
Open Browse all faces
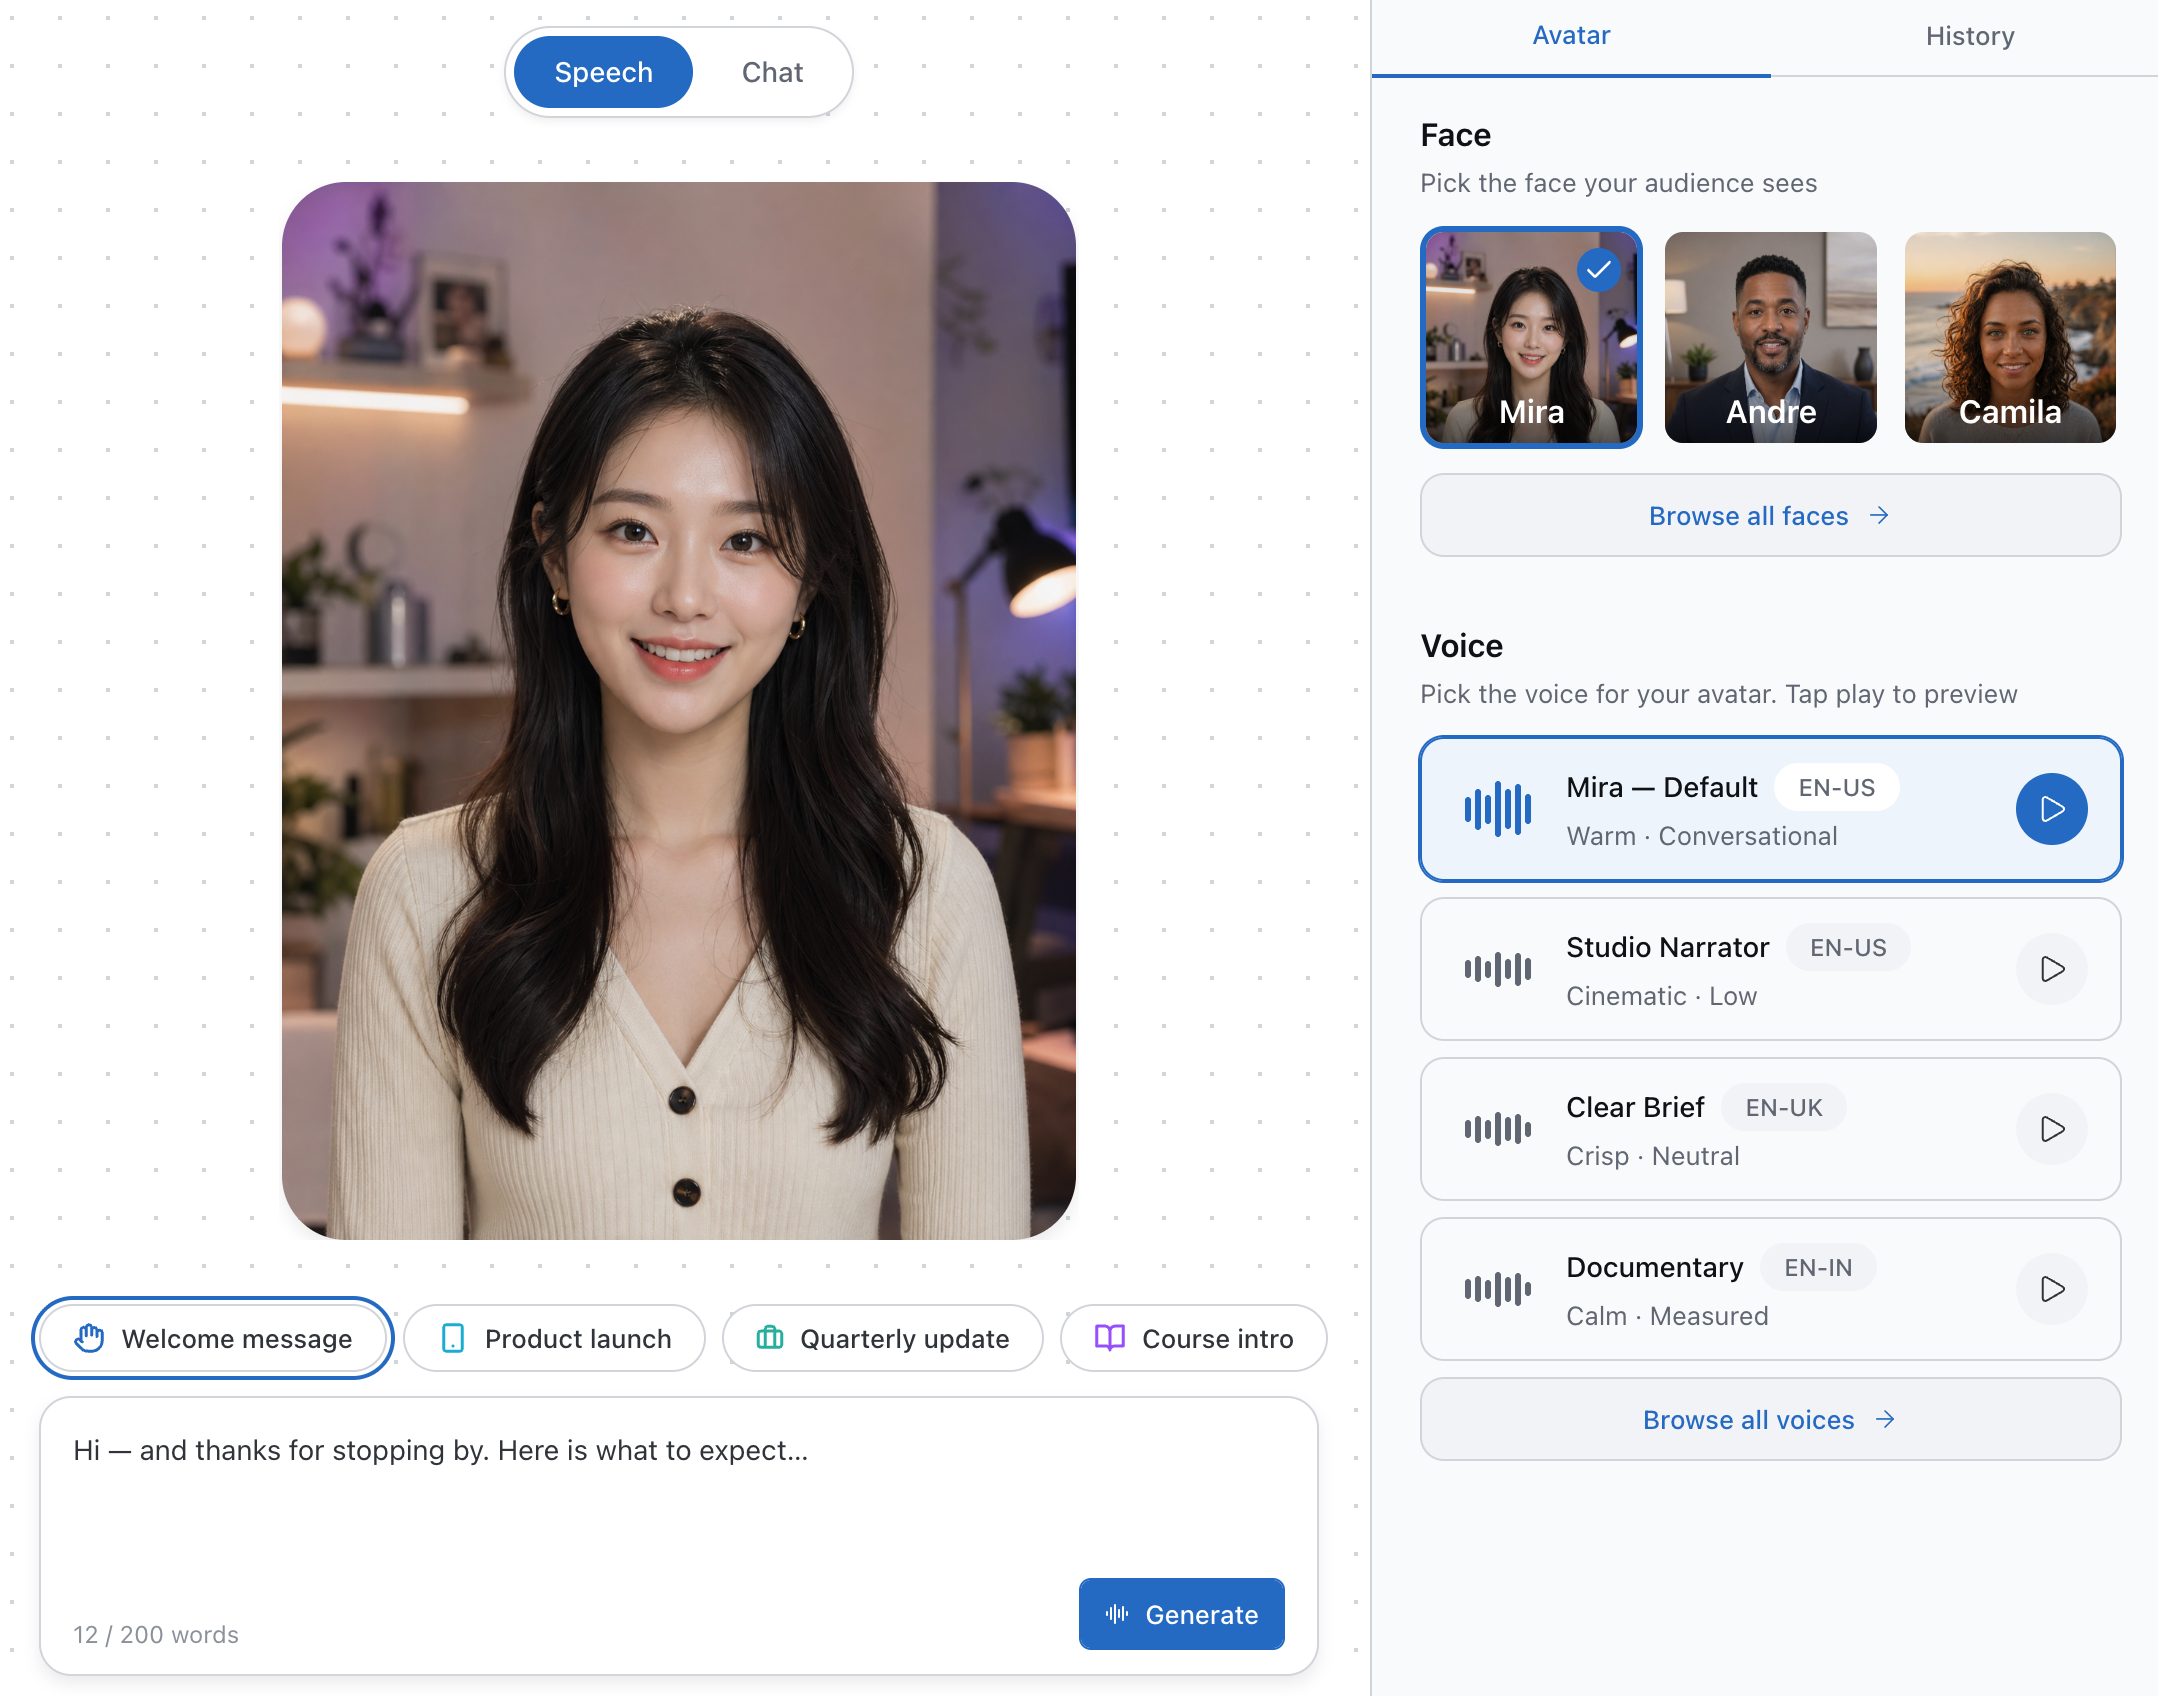click(1770, 516)
